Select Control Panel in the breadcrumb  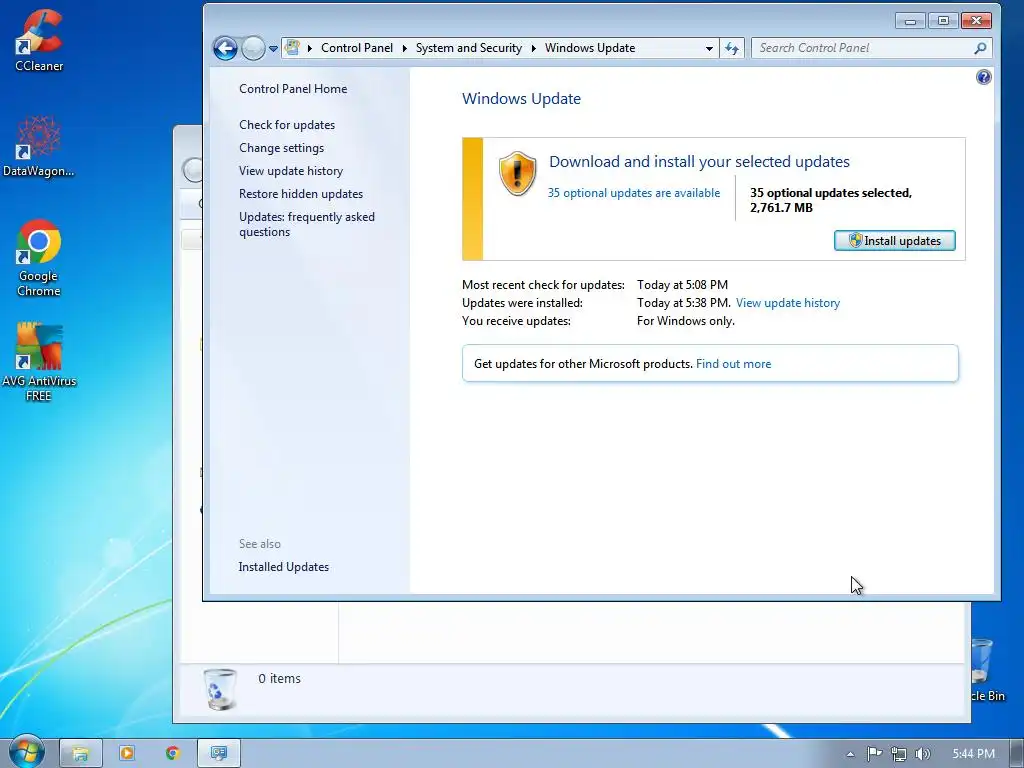357,48
